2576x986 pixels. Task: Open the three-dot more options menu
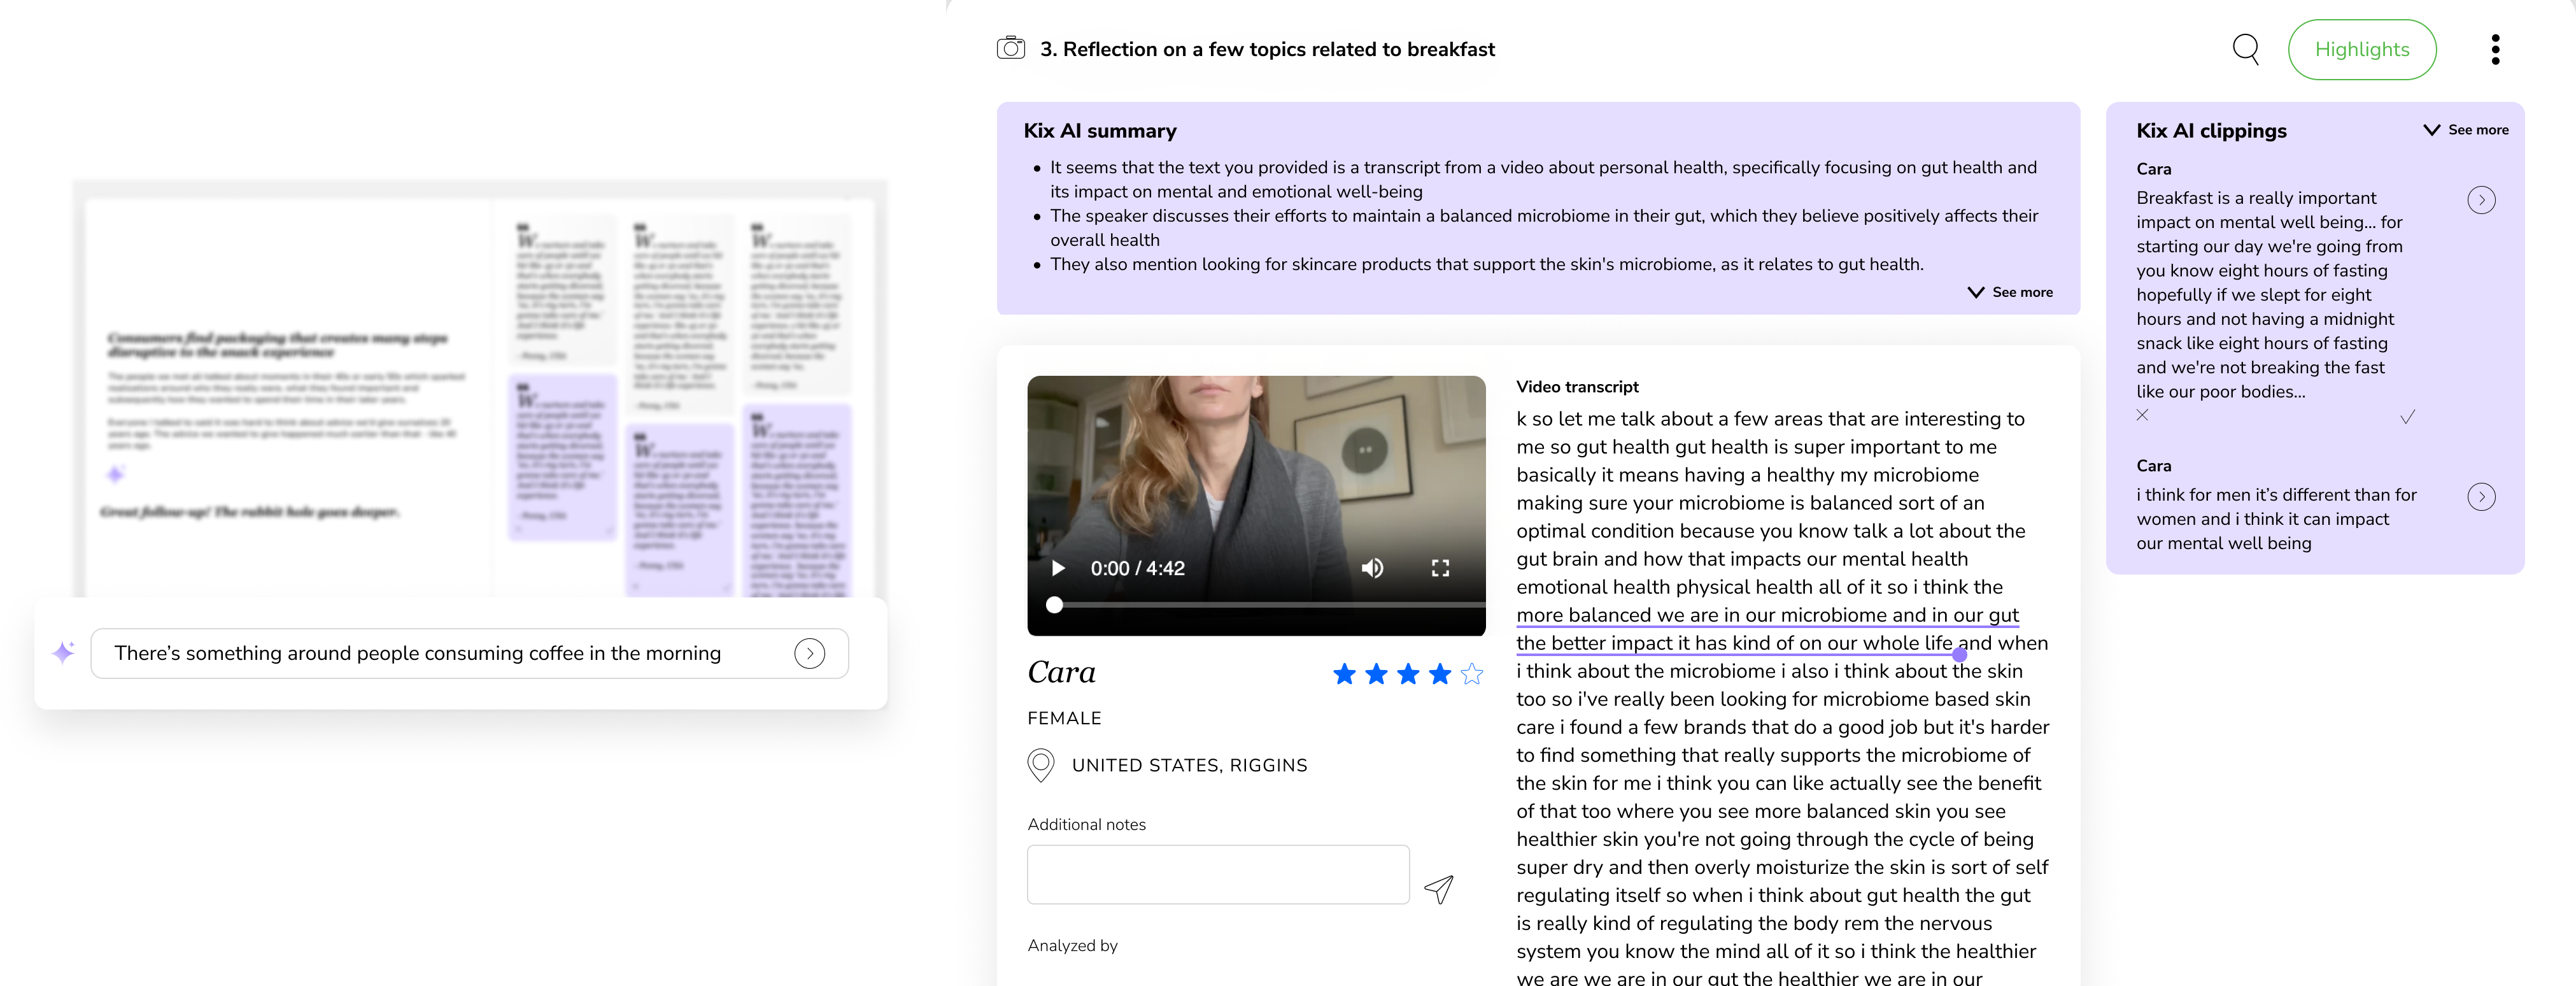pyautogui.click(x=2495, y=49)
